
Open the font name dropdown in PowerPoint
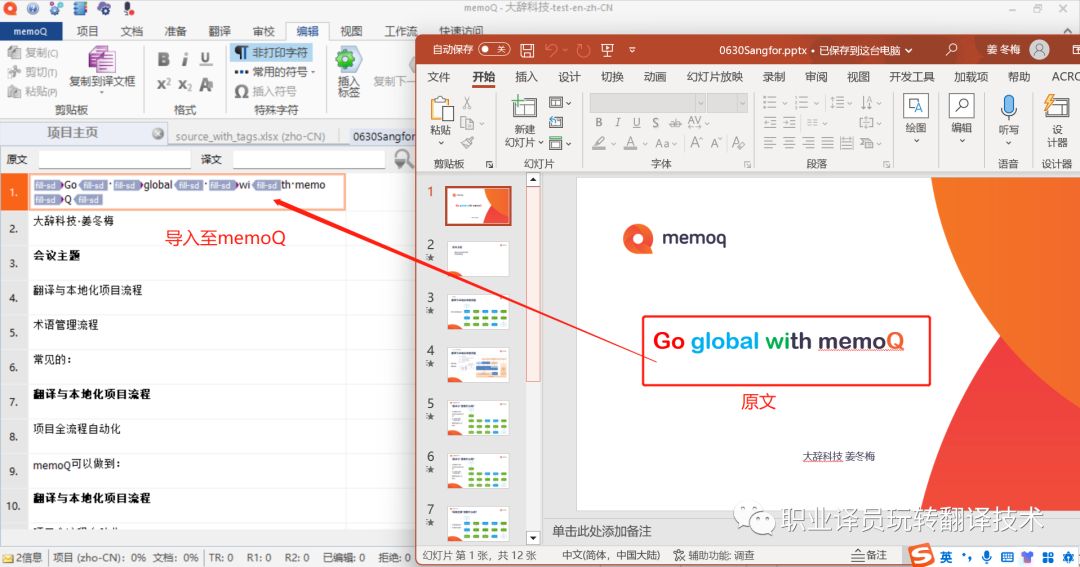(742, 102)
